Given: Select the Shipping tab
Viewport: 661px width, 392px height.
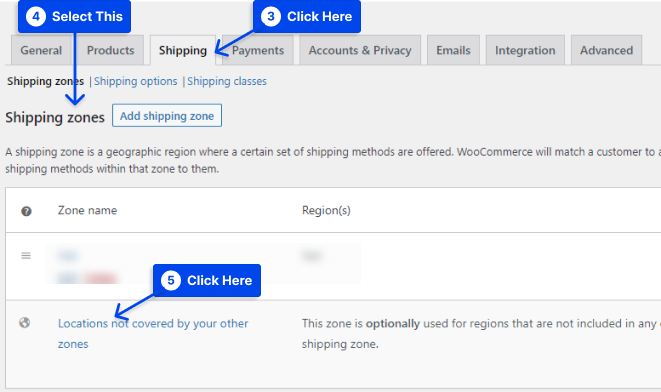Looking at the screenshot, I should pos(183,50).
